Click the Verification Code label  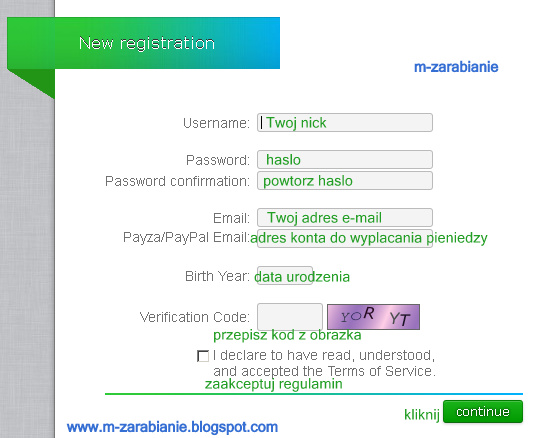[x=195, y=317]
